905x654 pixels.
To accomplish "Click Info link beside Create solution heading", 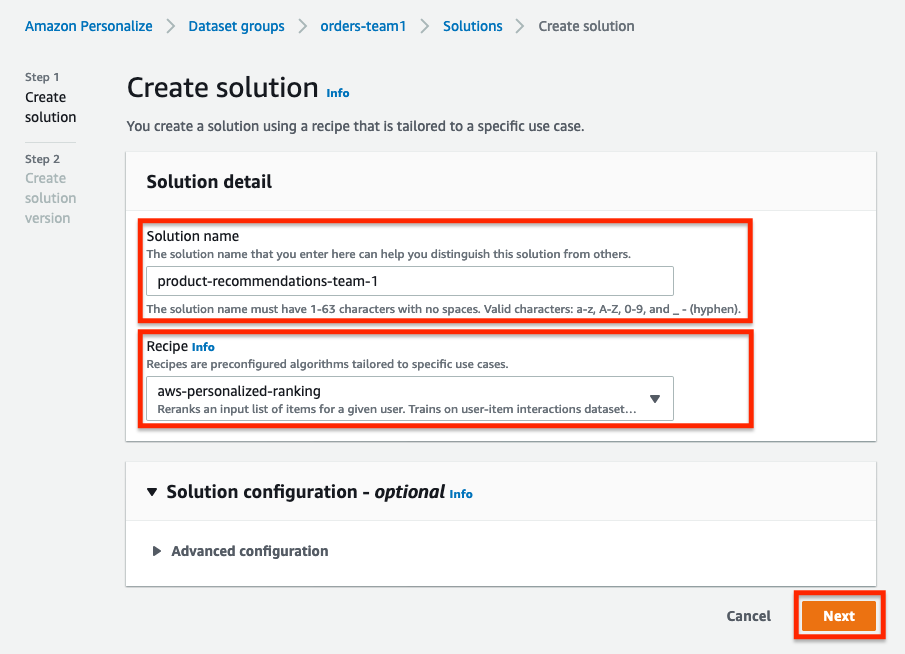I will pos(338,93).
